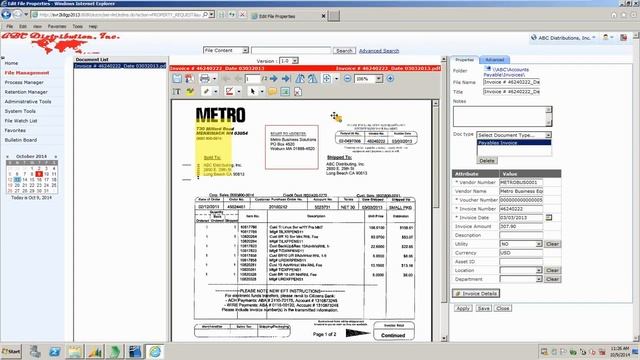640x360 pixels.
Task: Add a yellow sticky note annotation
Action: 272,92
